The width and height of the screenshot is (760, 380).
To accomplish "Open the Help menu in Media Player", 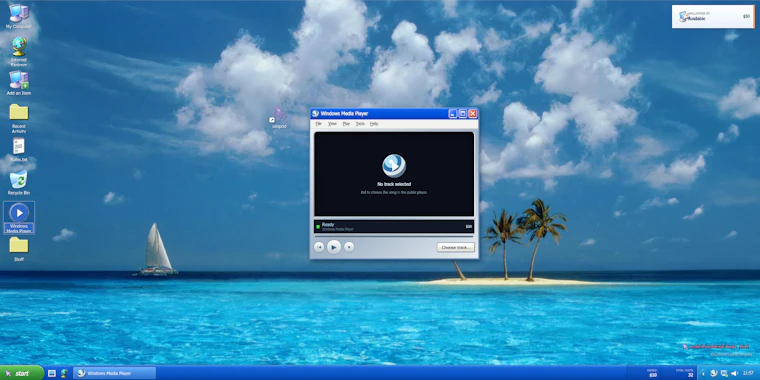I will pos(374,124).
